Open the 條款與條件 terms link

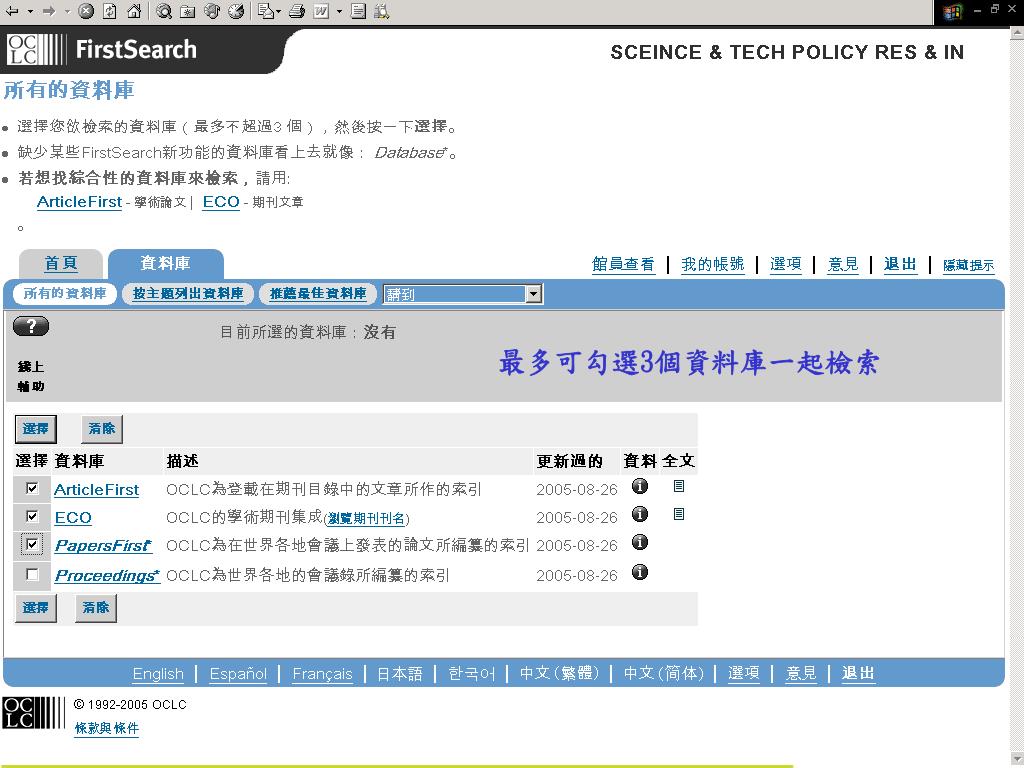click(x=107, y=729)
